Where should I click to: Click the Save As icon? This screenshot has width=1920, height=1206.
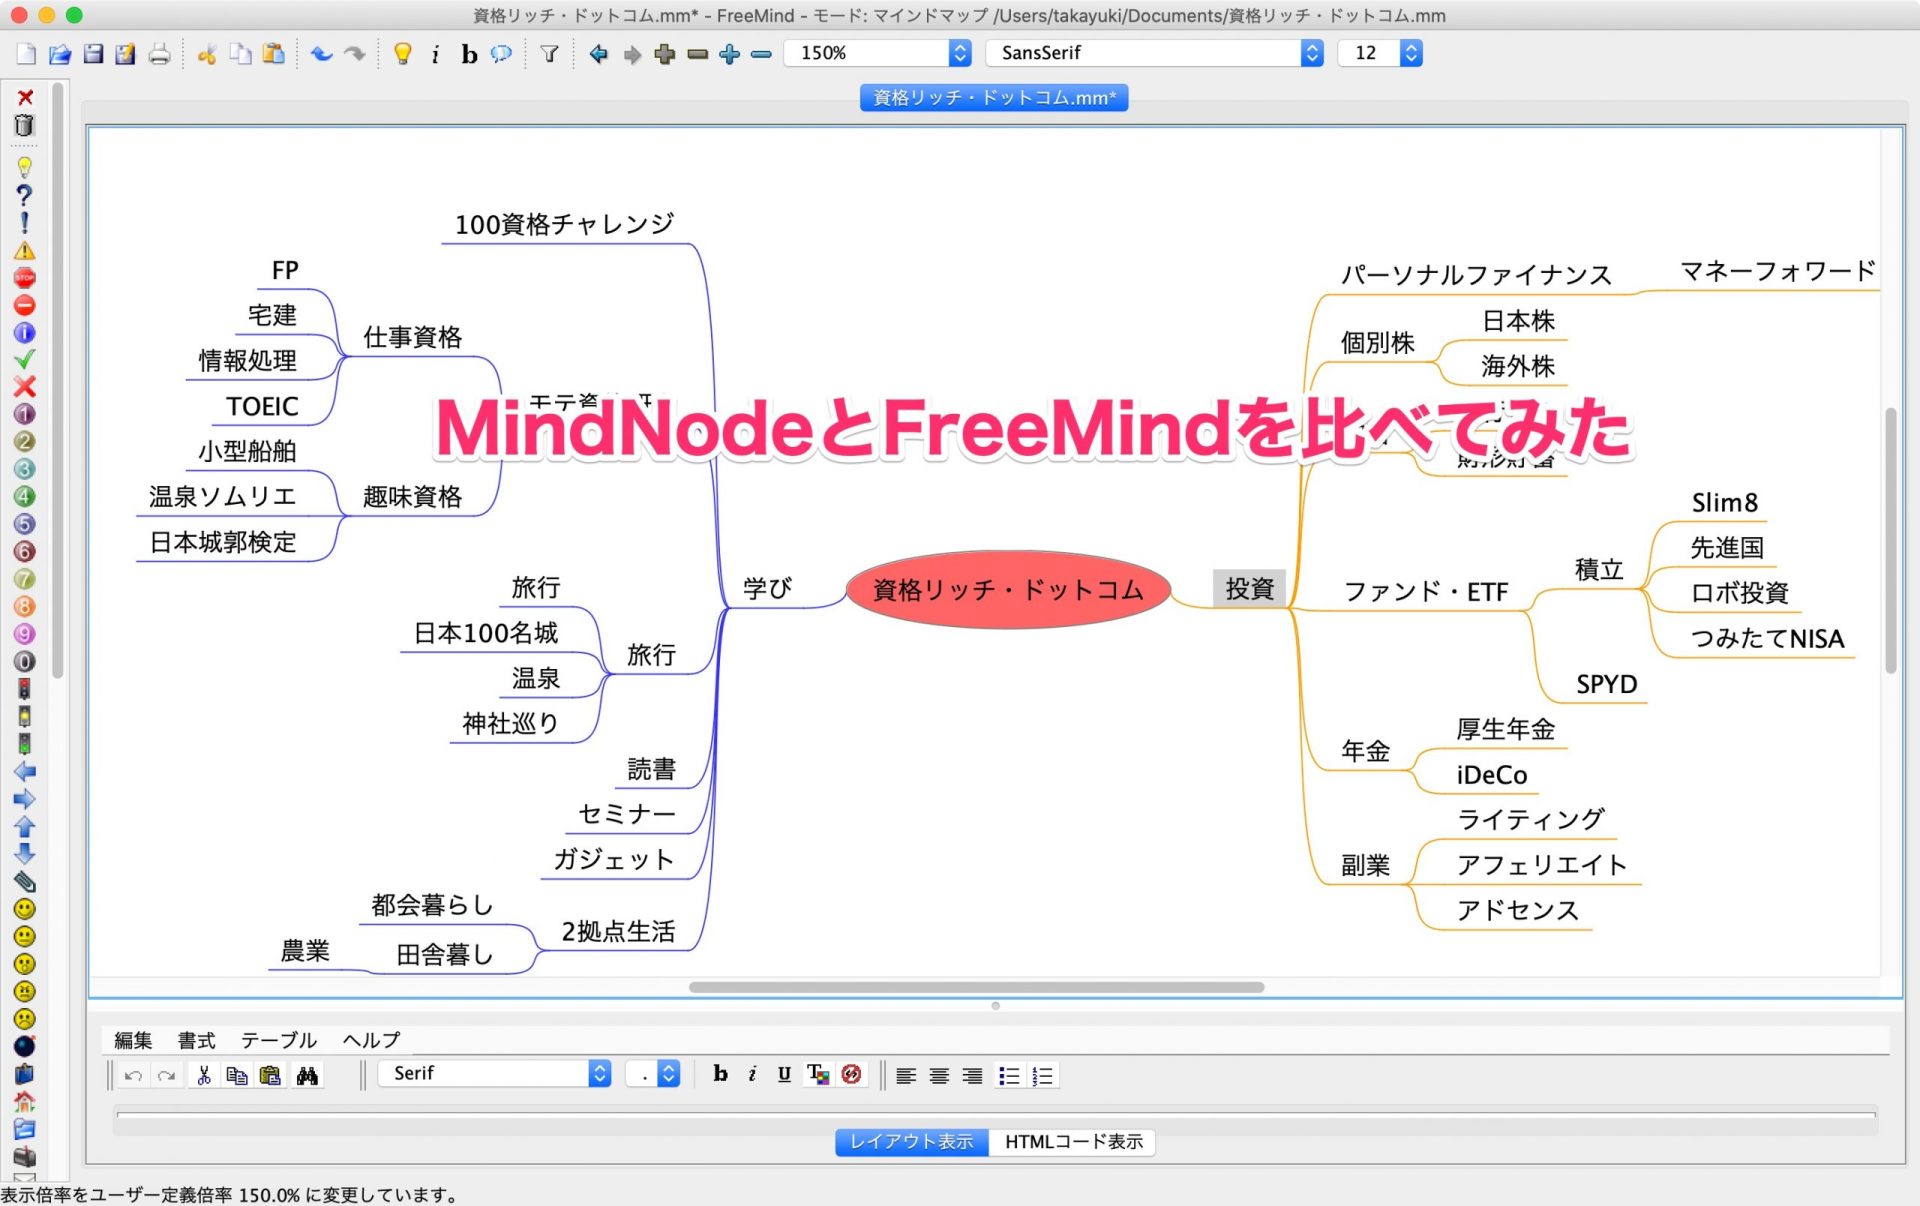coord(126,54)
